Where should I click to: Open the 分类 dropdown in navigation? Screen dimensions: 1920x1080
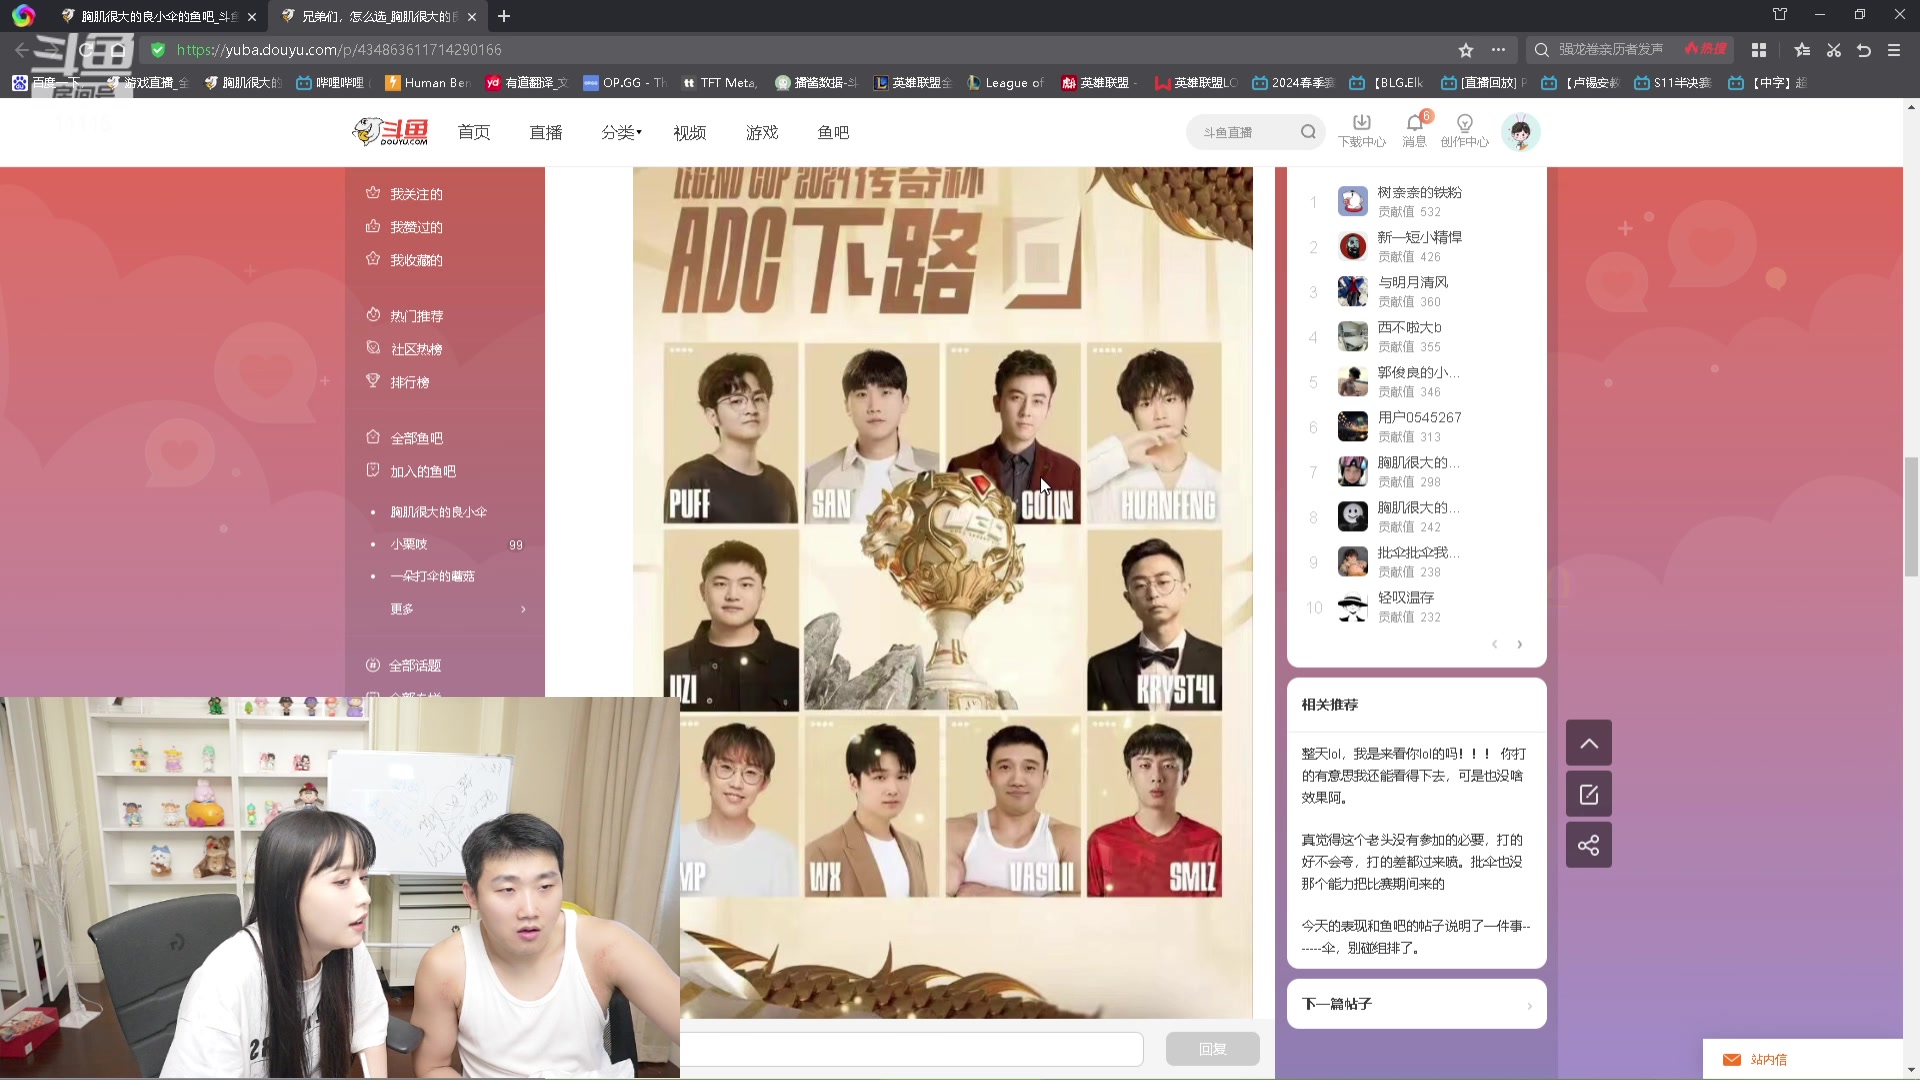[621, 132]
